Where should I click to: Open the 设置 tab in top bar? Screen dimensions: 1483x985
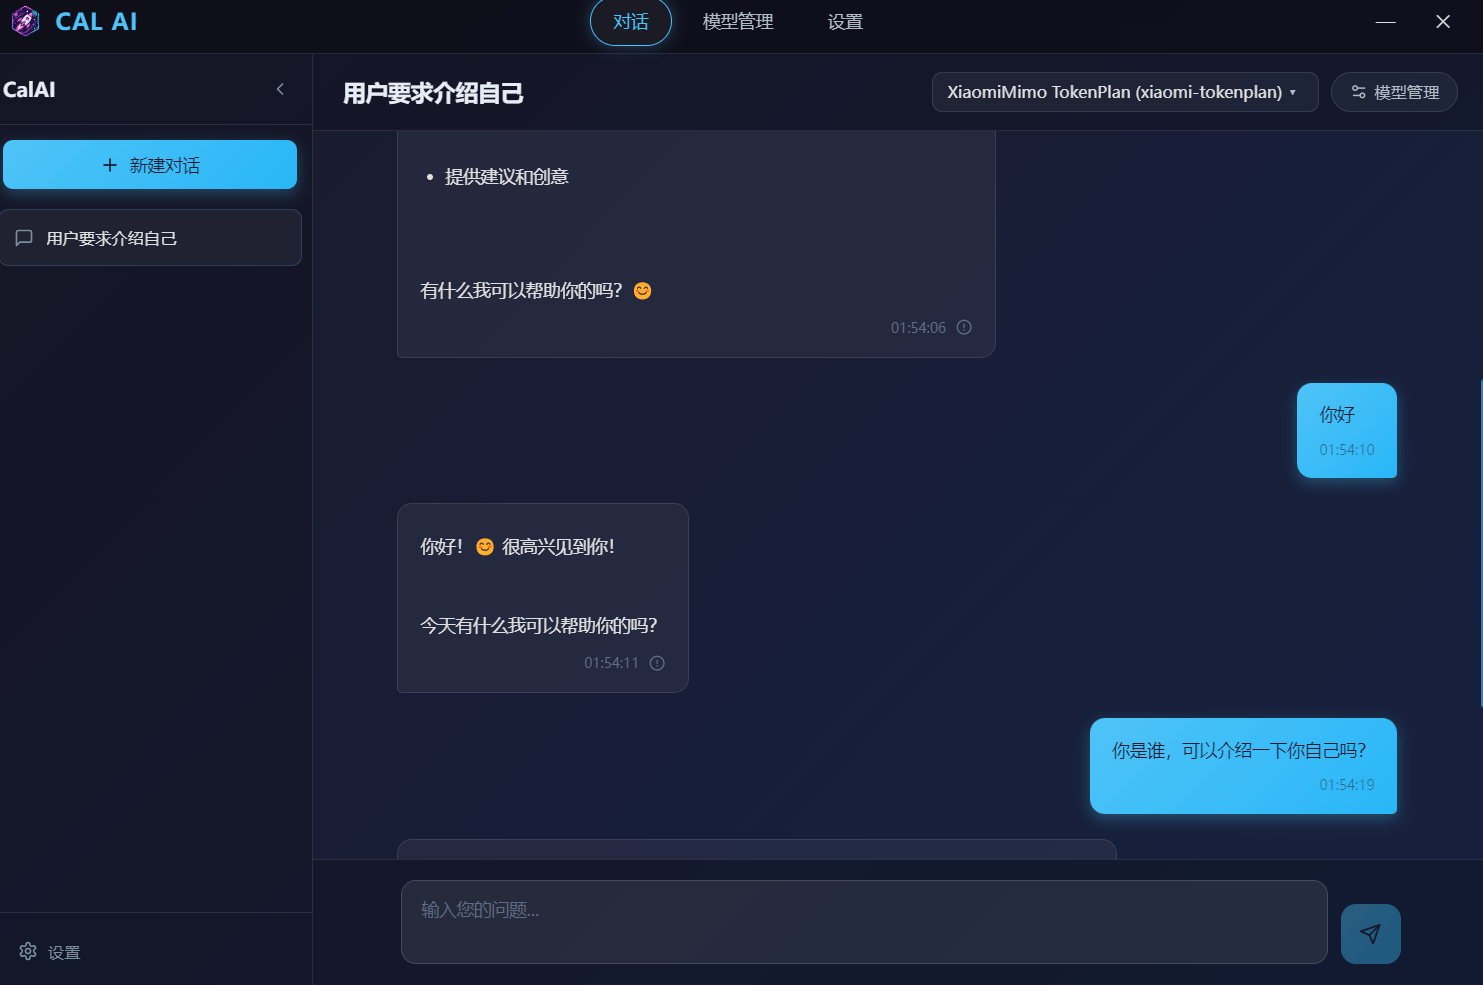click(845, 22)
